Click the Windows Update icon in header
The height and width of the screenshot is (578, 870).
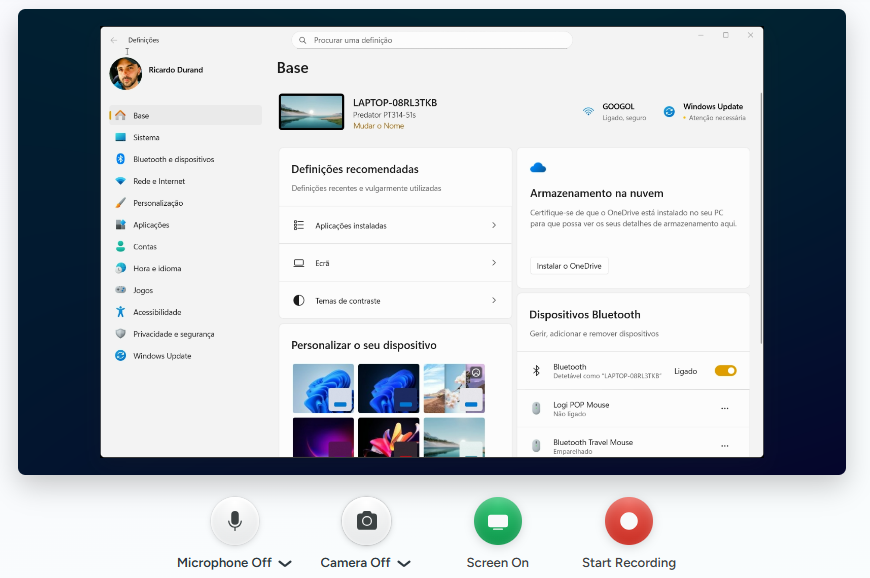669,111
